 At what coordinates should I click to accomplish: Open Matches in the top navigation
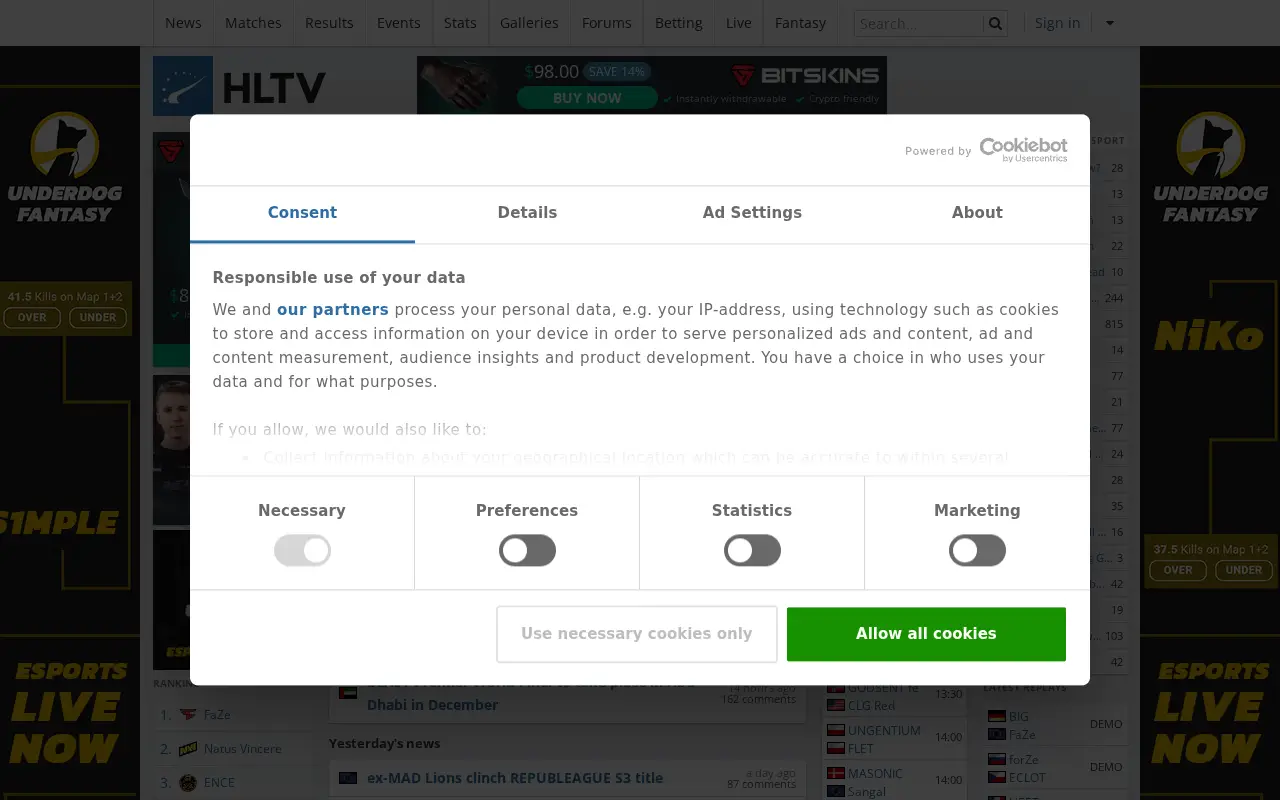click(253, 23)
